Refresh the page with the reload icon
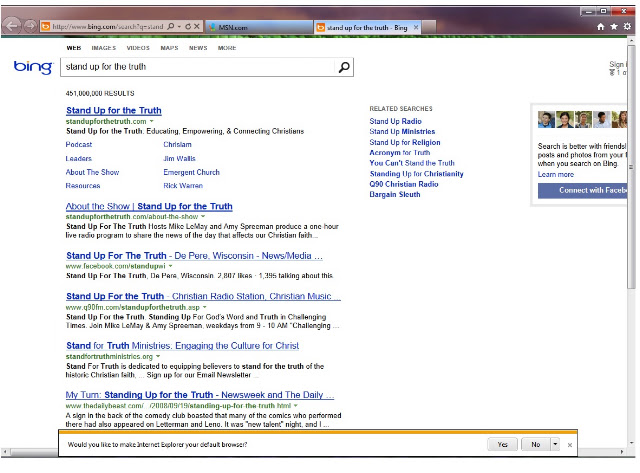The width and height of the screenshot is (640, 473). tap(188, 27)
